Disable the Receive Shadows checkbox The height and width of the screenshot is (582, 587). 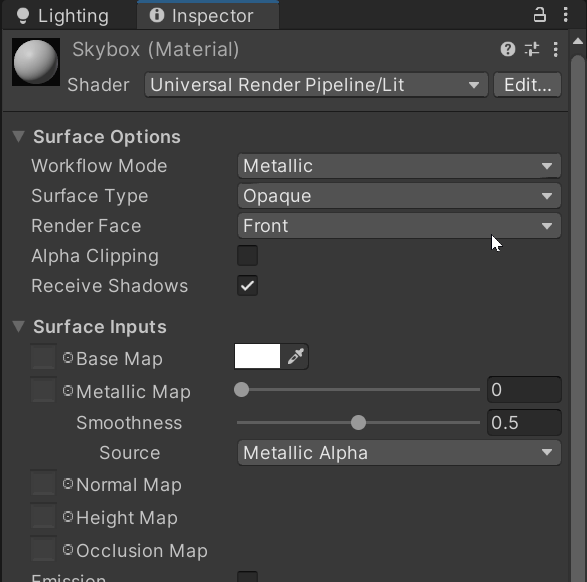[x=247, y=286]
